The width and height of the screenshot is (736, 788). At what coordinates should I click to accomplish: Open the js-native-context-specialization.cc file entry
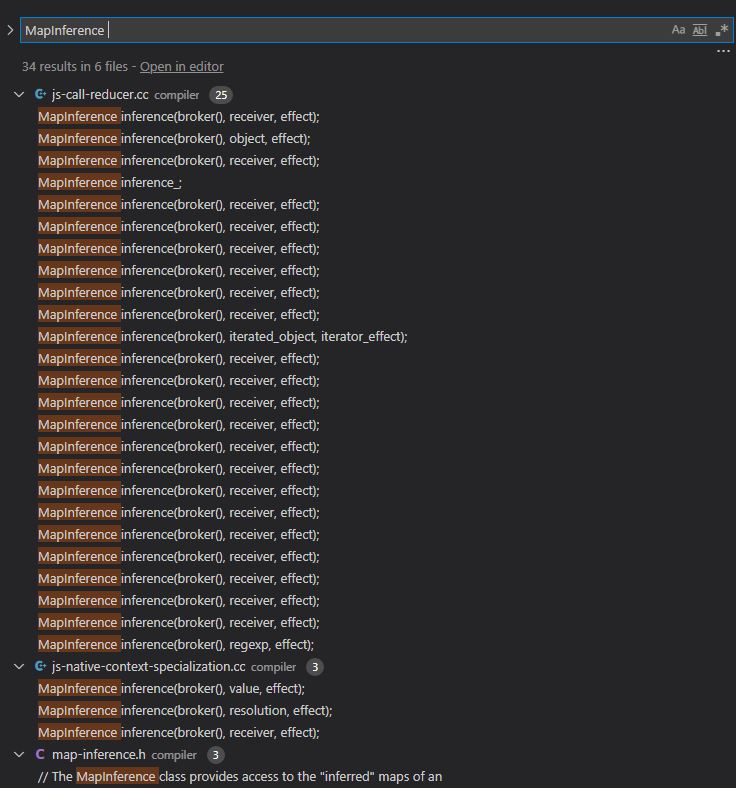(x=149, y=666)
